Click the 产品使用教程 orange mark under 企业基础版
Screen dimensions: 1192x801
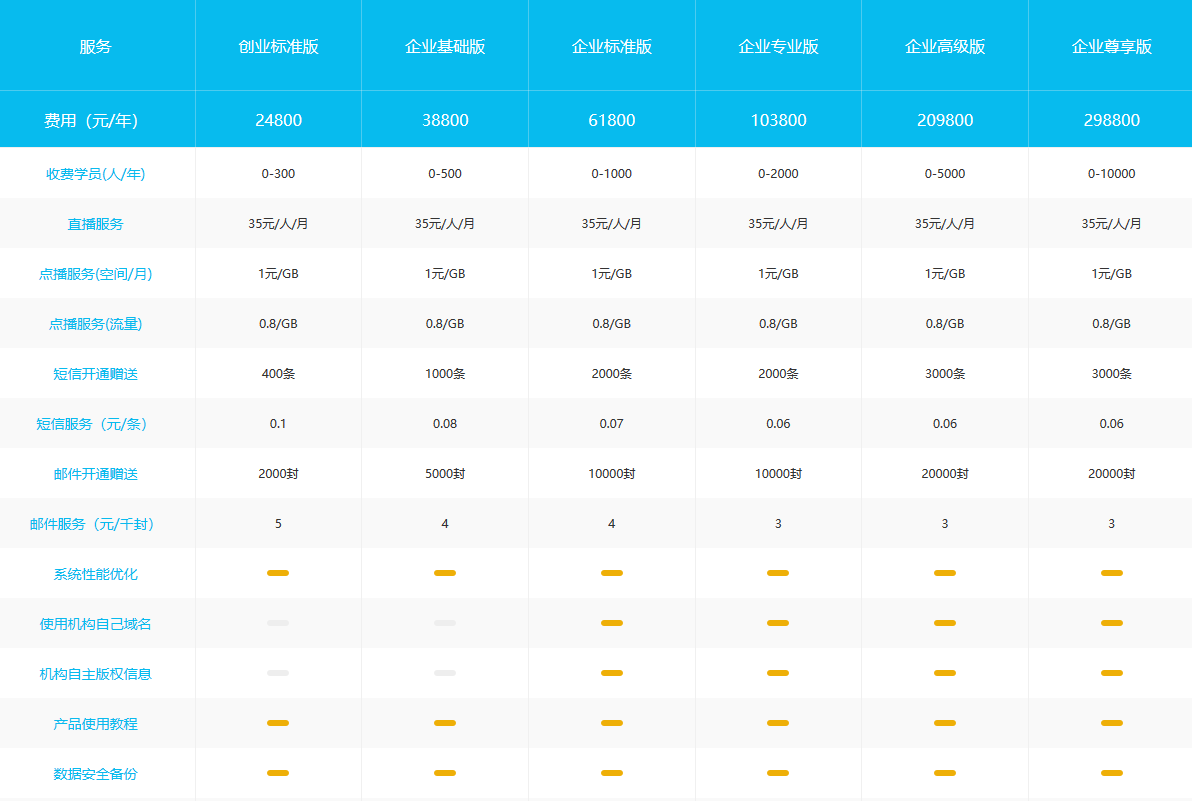click(445, 723)
